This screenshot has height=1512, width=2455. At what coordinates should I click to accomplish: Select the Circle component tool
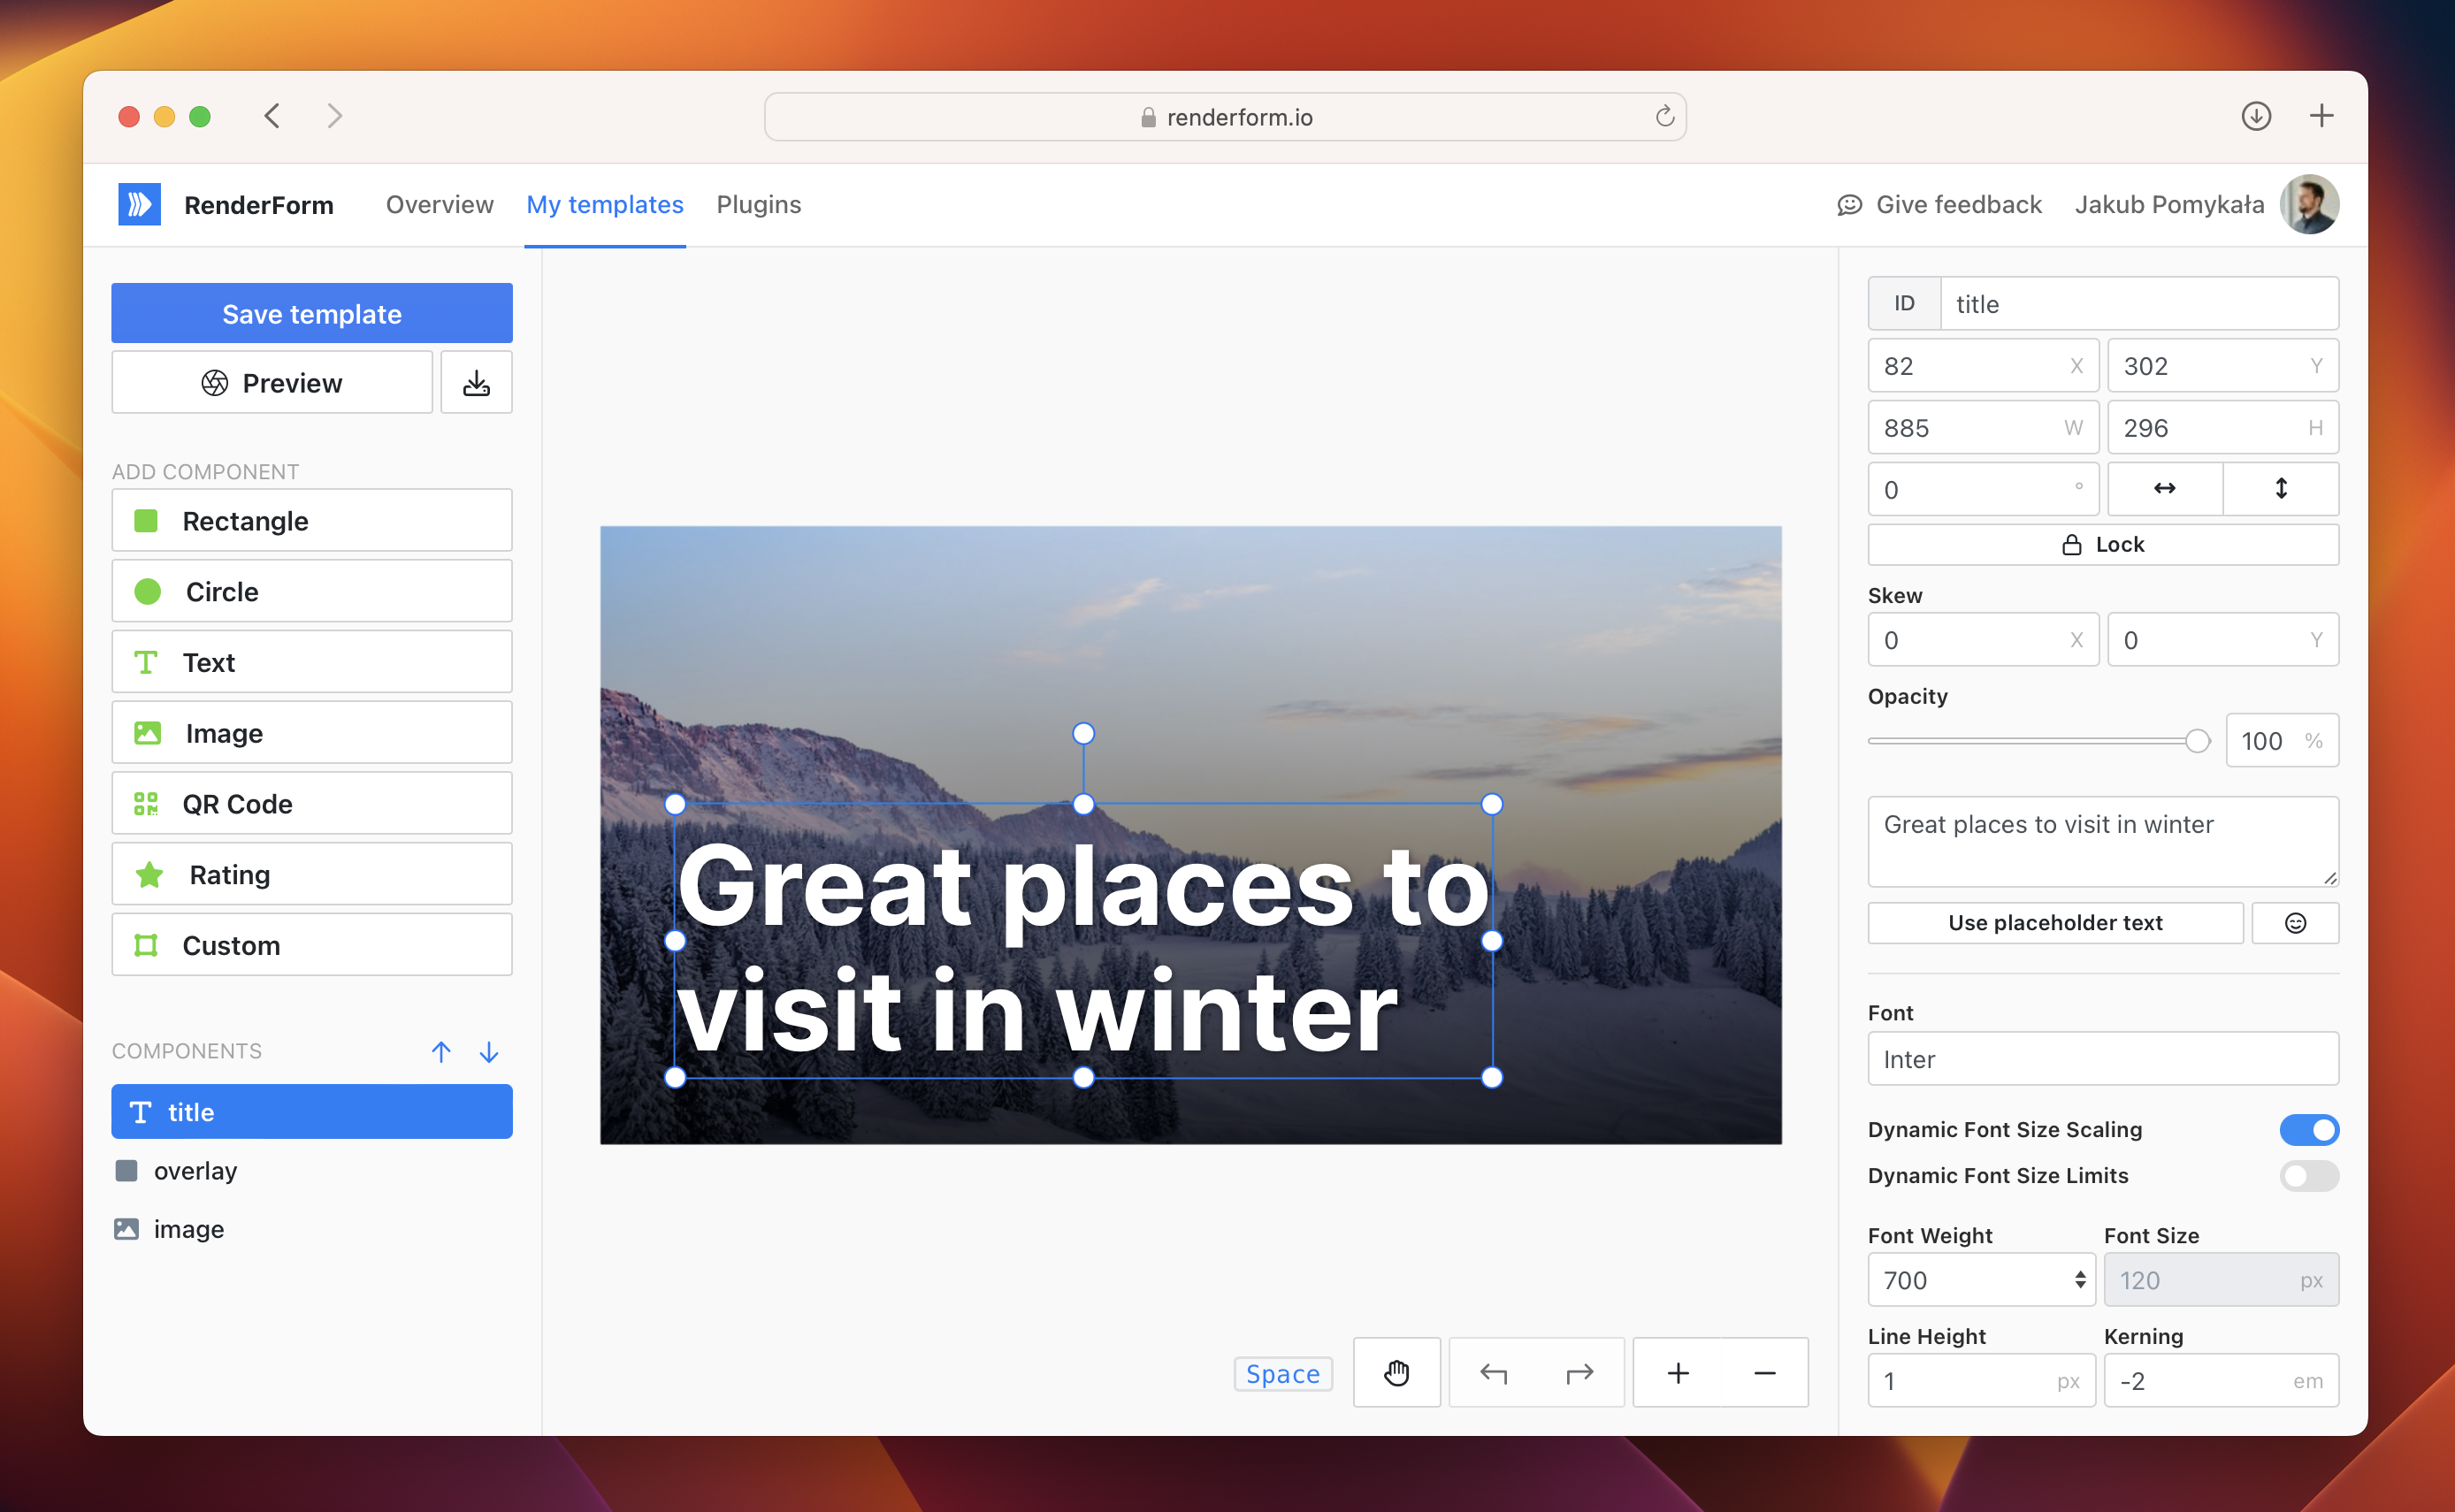point(310,592)
